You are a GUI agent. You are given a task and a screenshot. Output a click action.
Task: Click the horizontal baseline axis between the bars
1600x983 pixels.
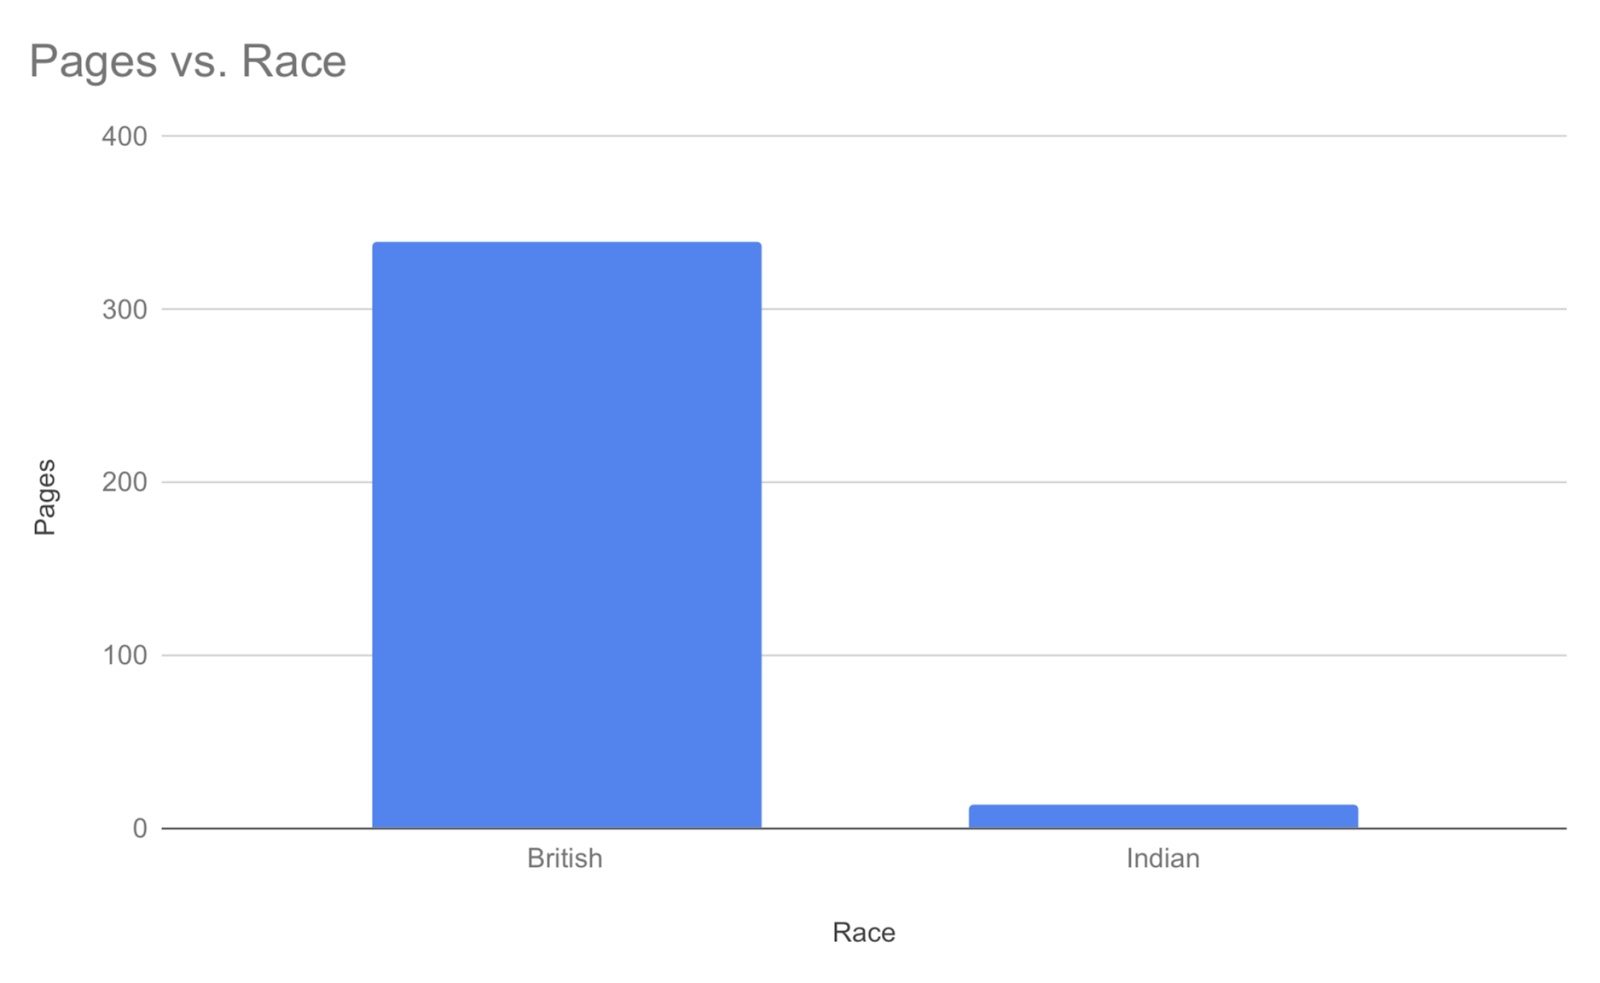[x=865, y=828]
